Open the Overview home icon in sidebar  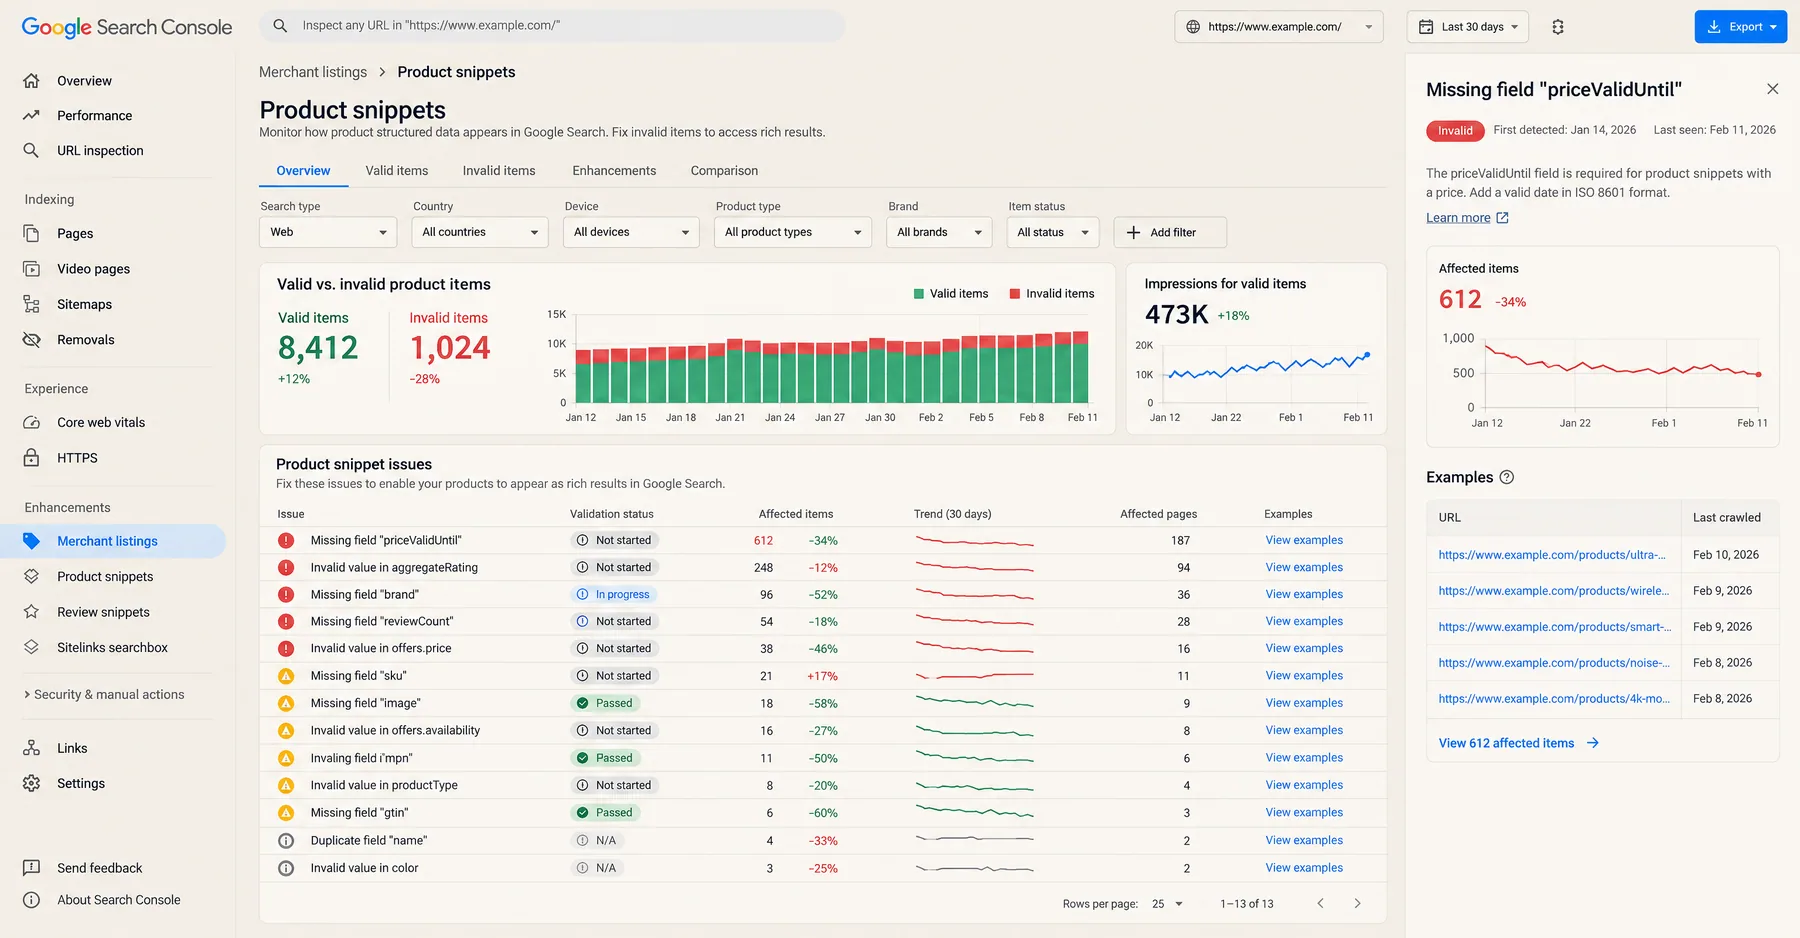tap(31, 81)
